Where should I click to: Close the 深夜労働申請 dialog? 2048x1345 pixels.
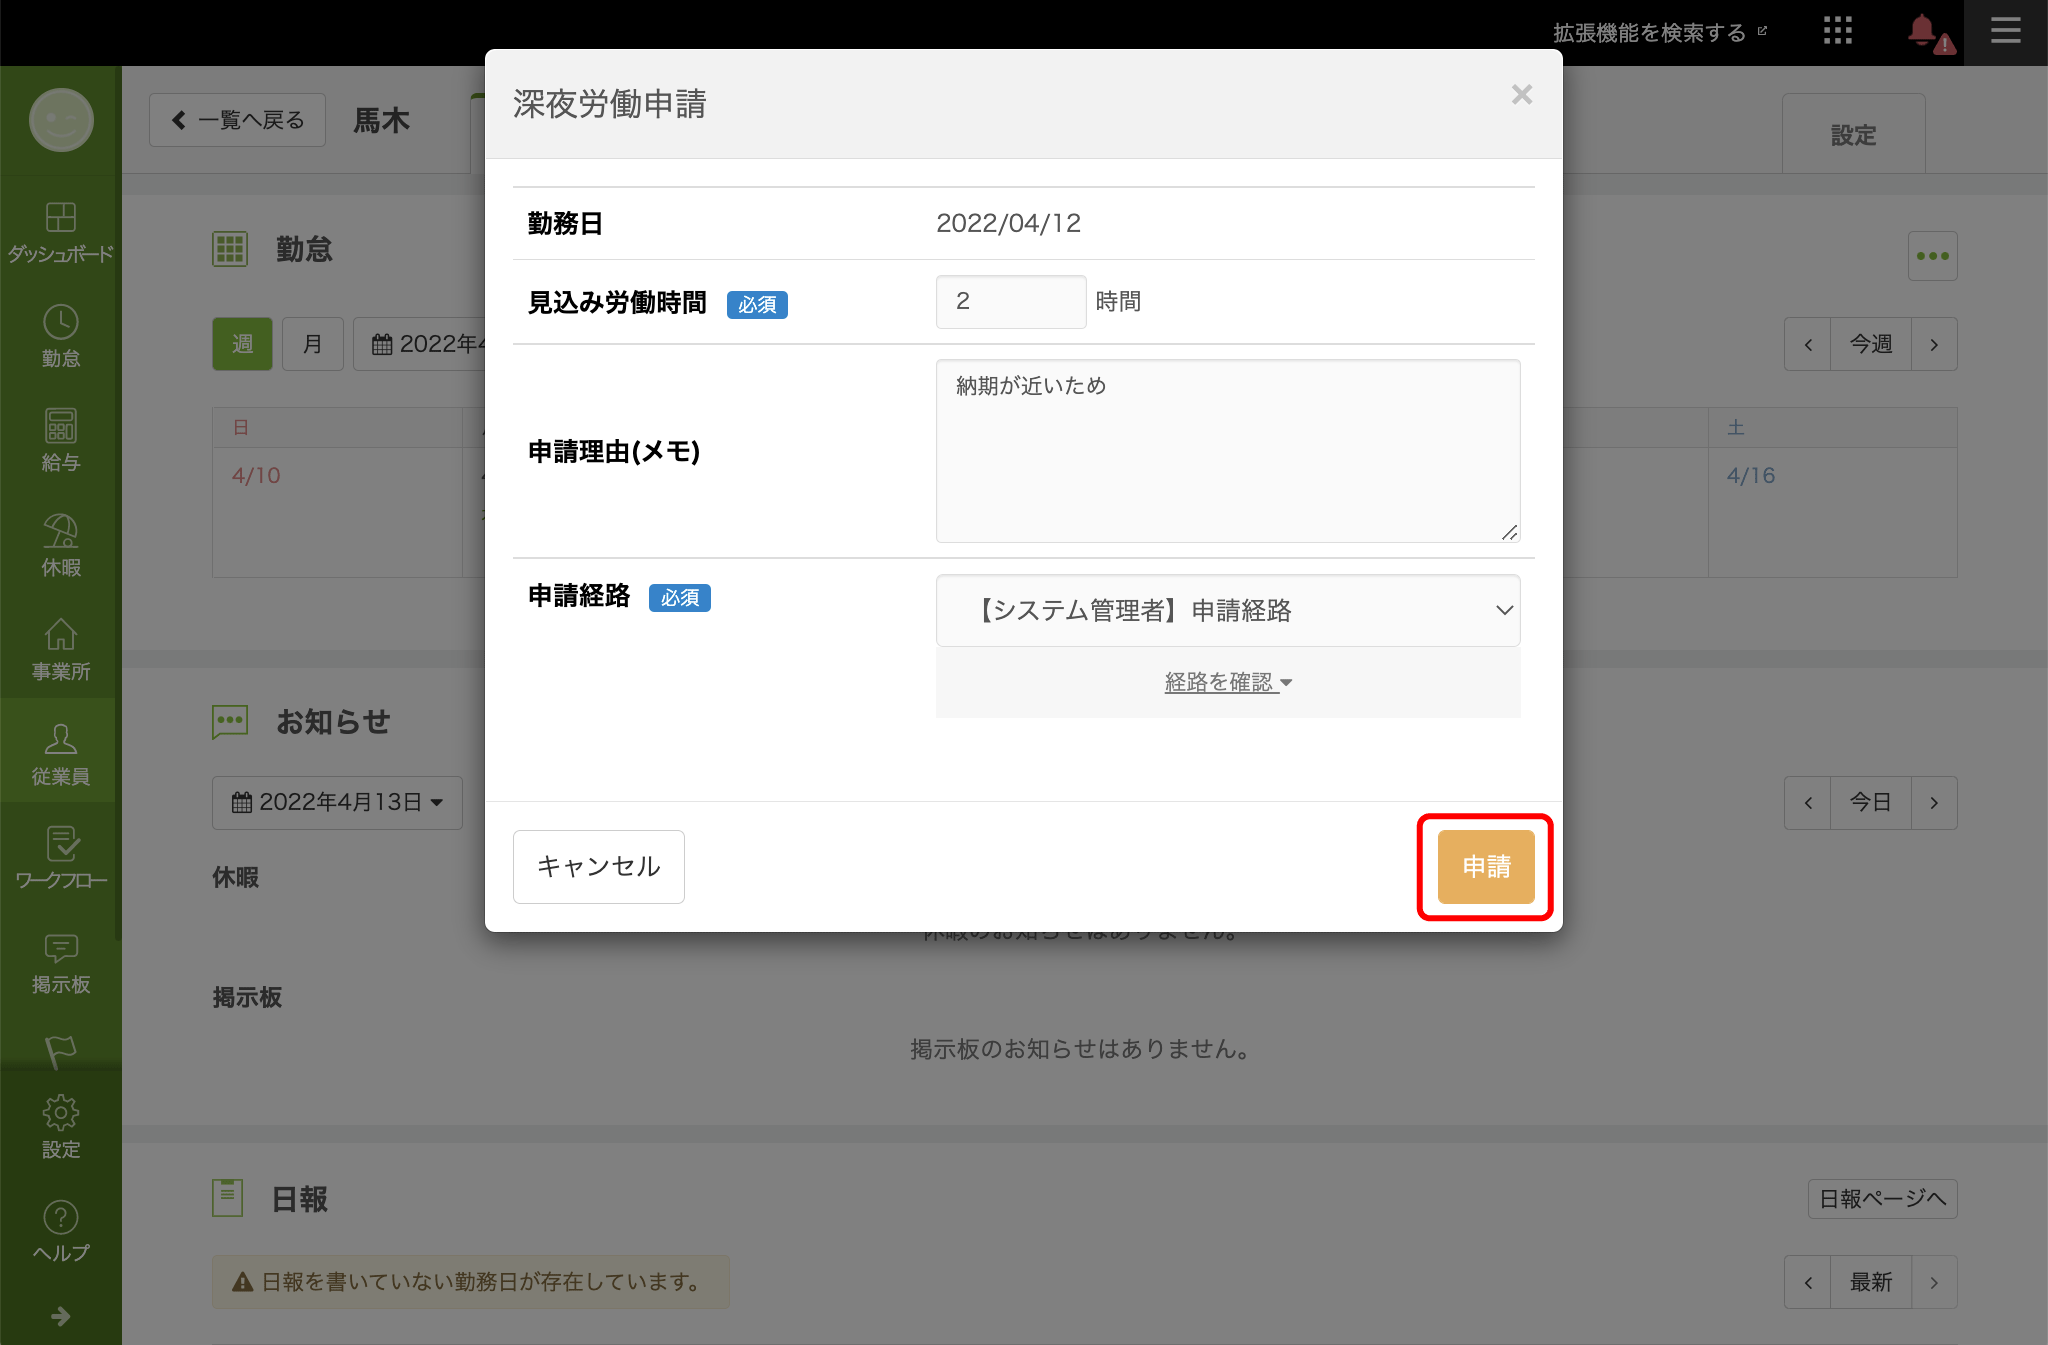[x=1521, y=95]
